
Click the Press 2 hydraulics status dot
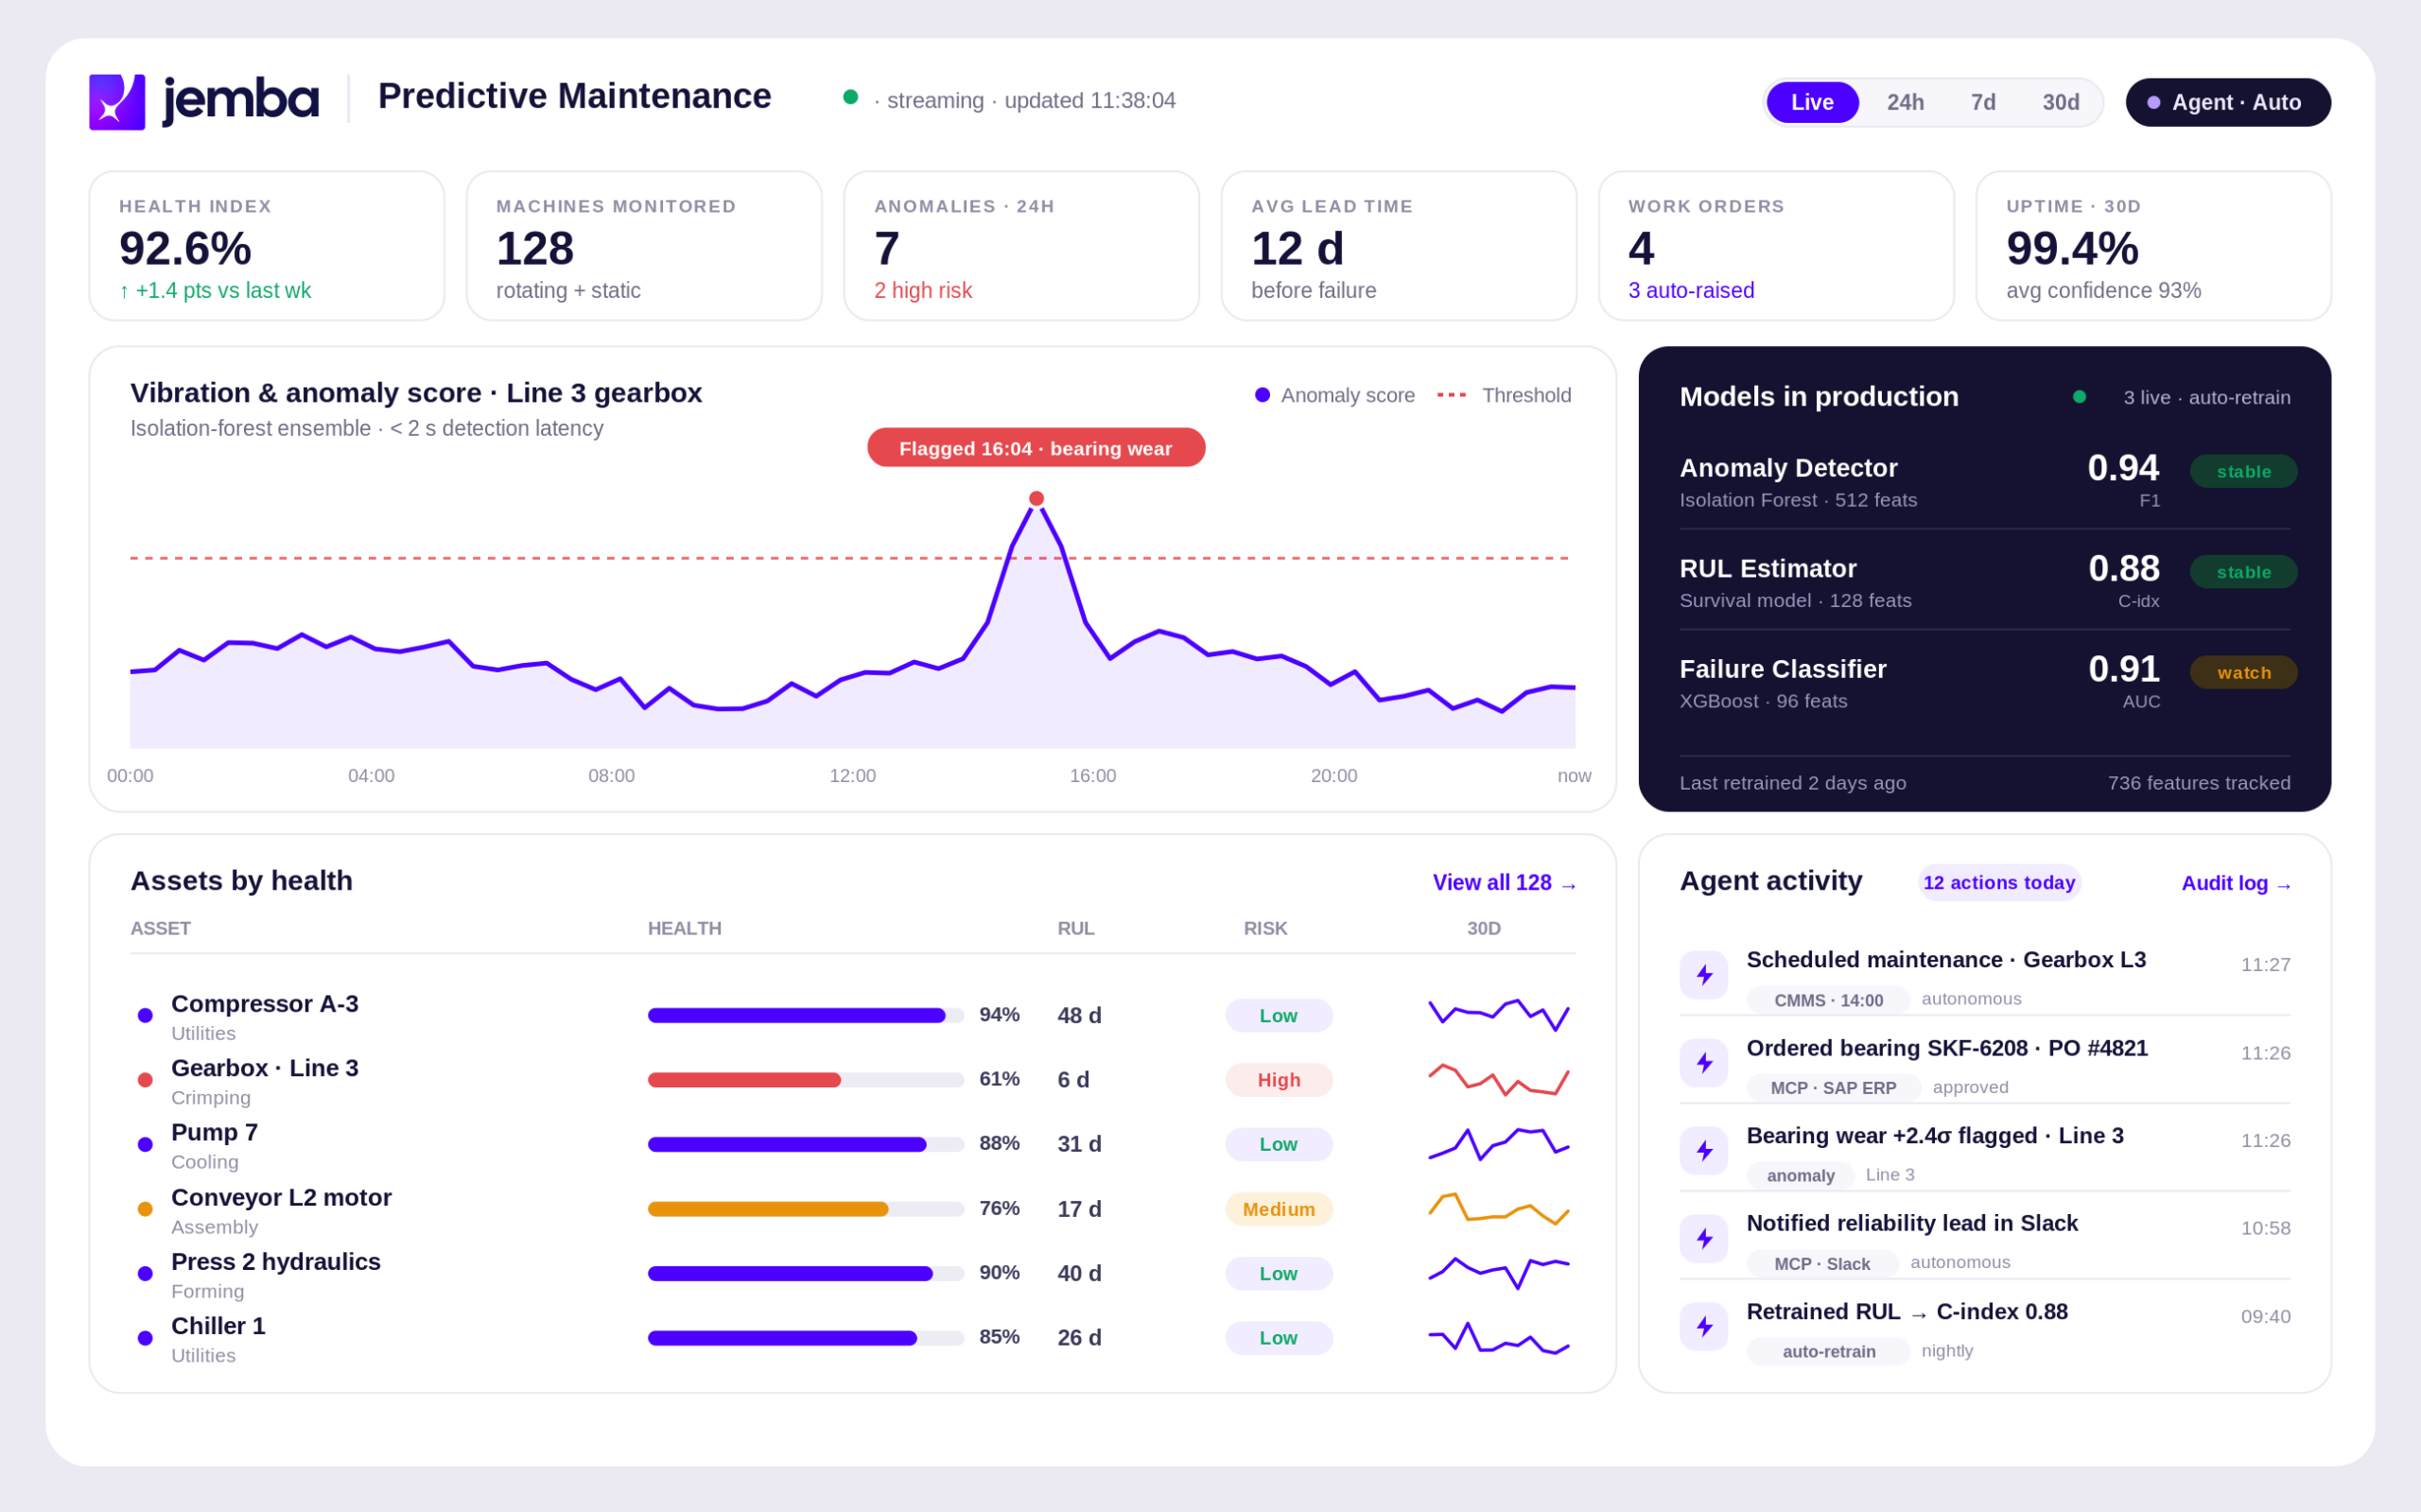[145, 1273]
